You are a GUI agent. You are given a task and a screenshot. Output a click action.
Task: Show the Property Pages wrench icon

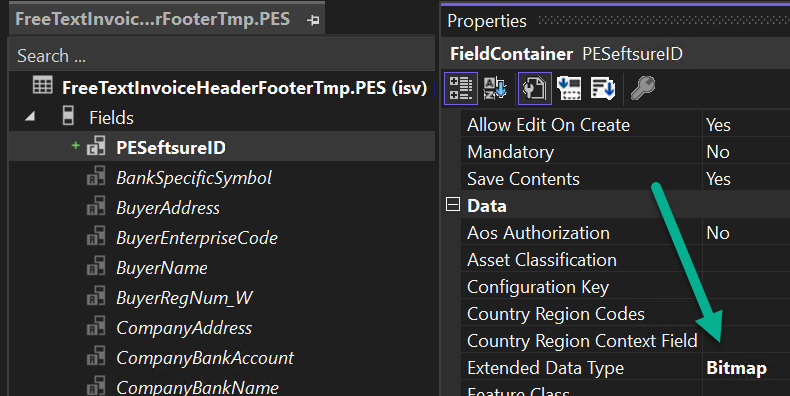535,88
